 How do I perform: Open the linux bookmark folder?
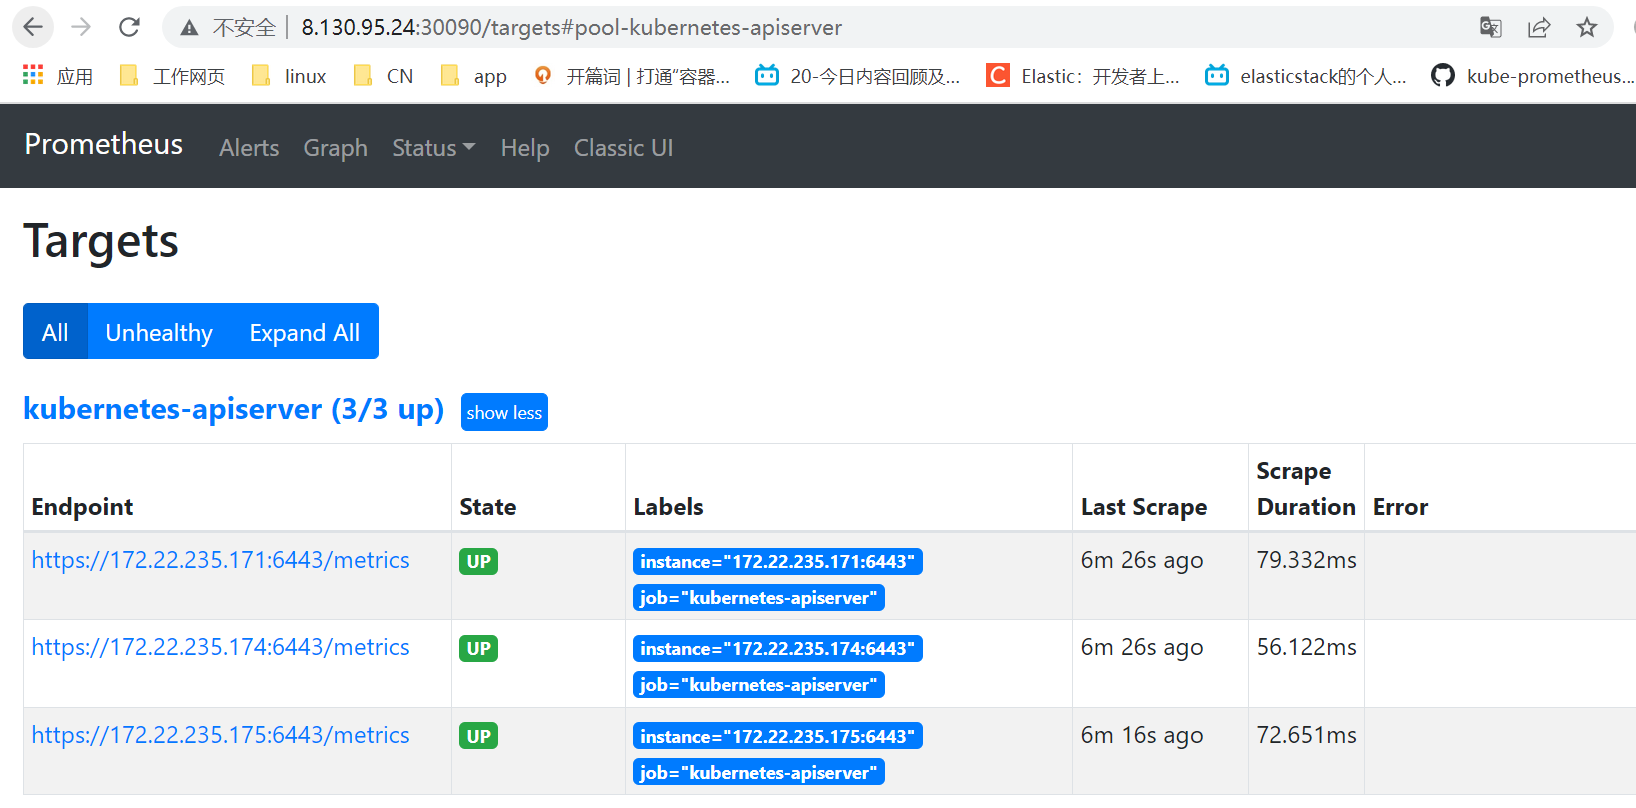[289, 76]
